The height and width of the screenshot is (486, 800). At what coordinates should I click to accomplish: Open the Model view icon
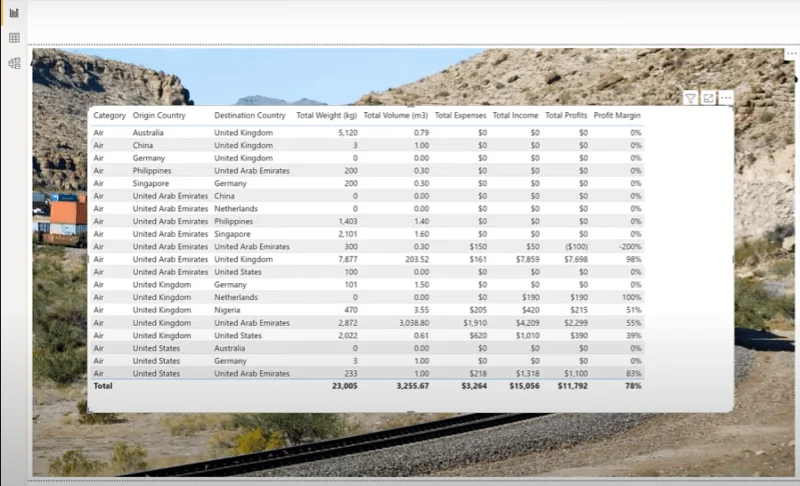click(14, 63)
